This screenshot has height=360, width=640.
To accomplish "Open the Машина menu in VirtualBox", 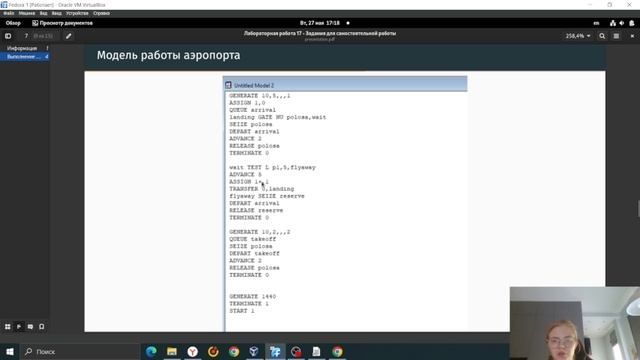I will coord(27,13).
